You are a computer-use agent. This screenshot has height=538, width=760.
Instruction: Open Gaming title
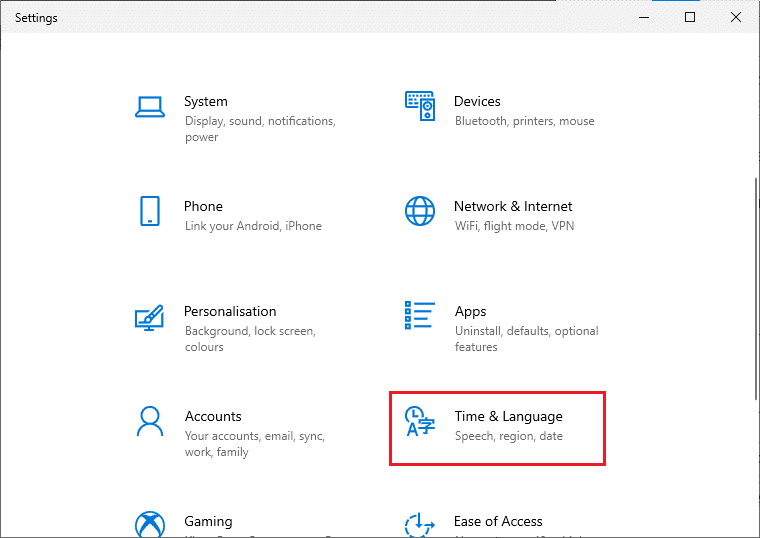(x=208, y=522)
